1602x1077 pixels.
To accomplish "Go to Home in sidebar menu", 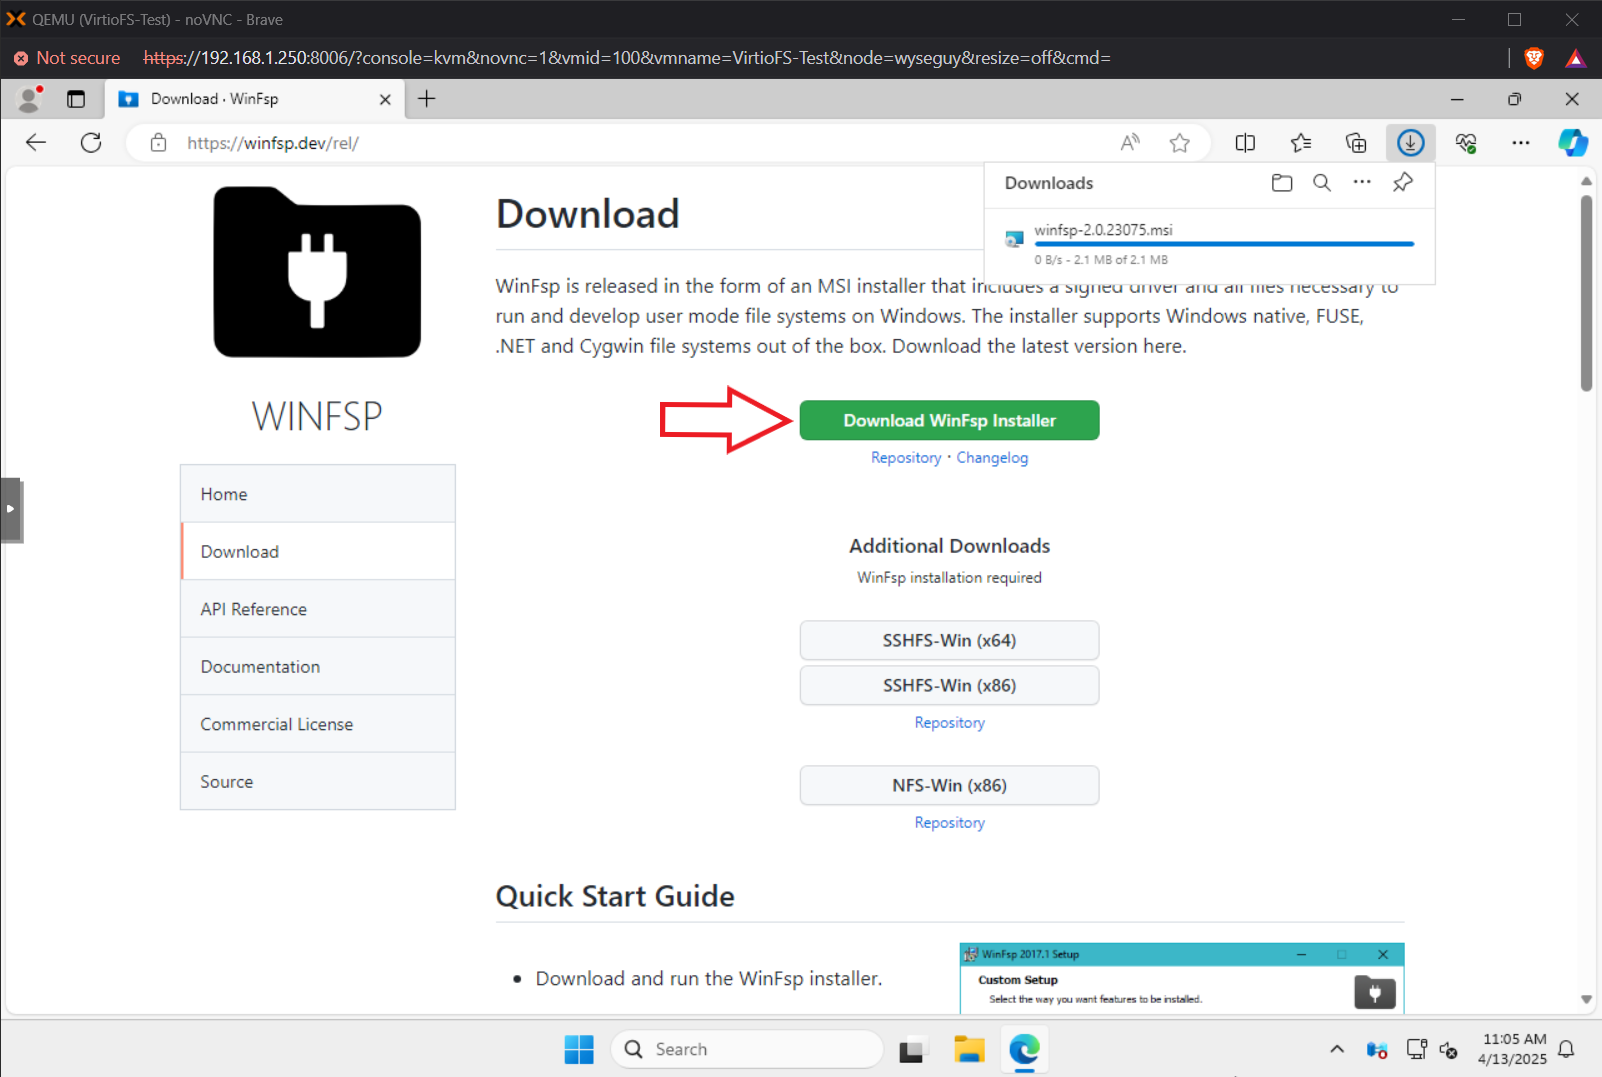I will point(318,494).
